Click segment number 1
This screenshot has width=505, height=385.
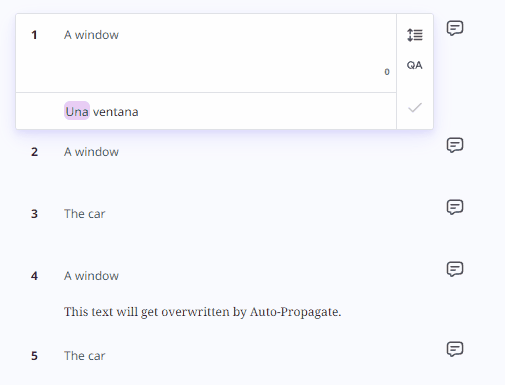(34, 35)
